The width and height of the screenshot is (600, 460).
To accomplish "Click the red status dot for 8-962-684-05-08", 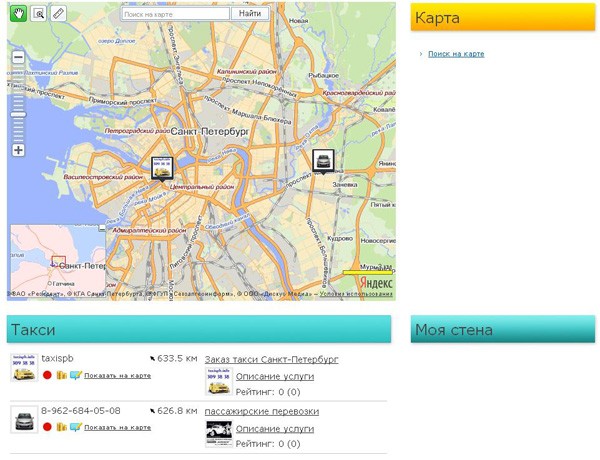I will coord(47,427).
